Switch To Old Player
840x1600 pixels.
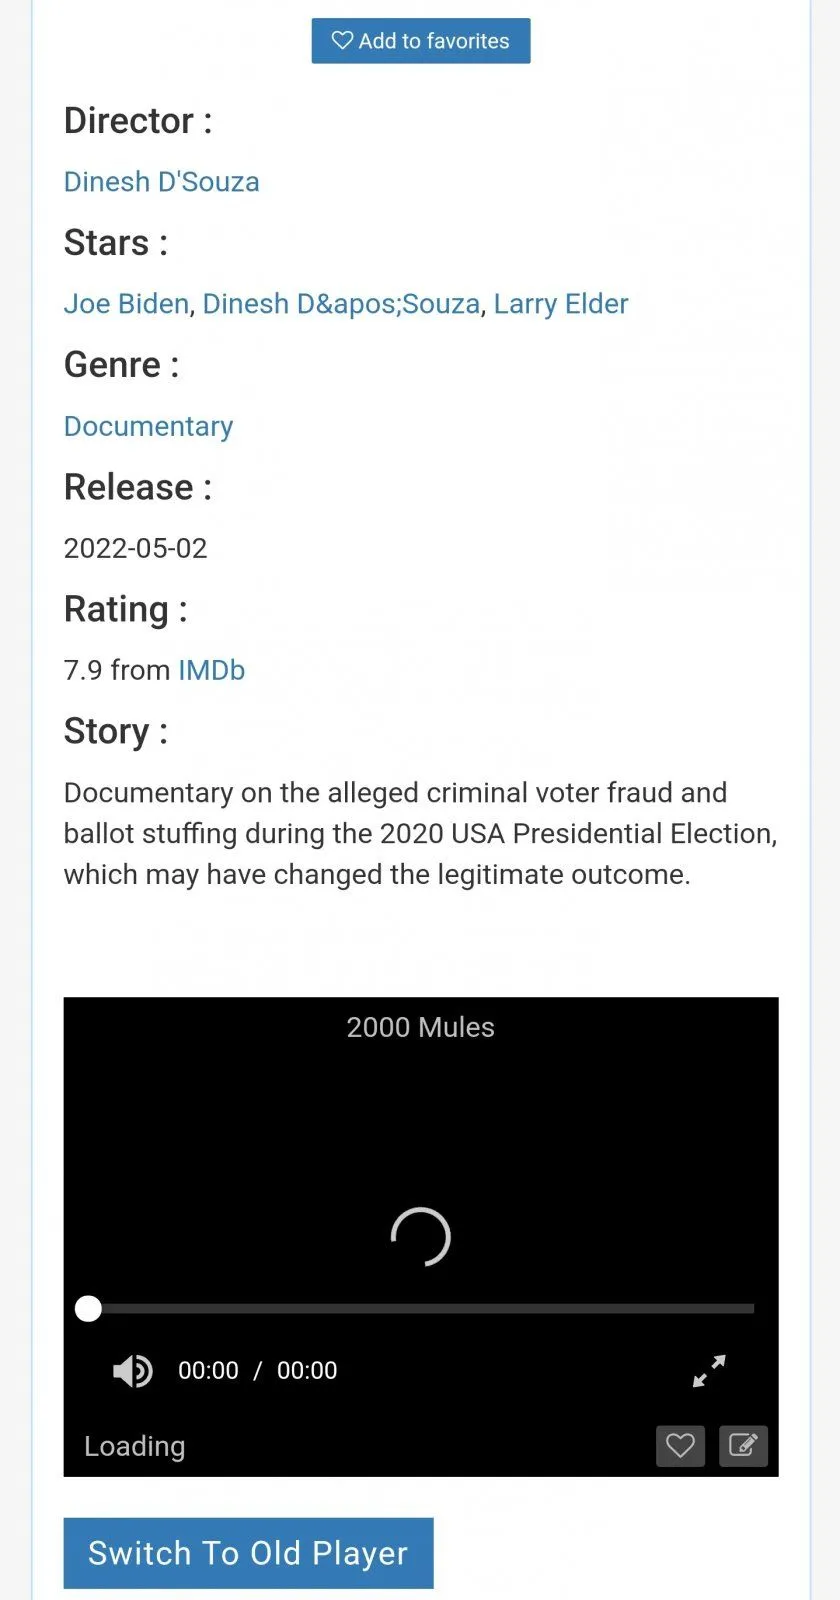click(x=247, y=1553)
